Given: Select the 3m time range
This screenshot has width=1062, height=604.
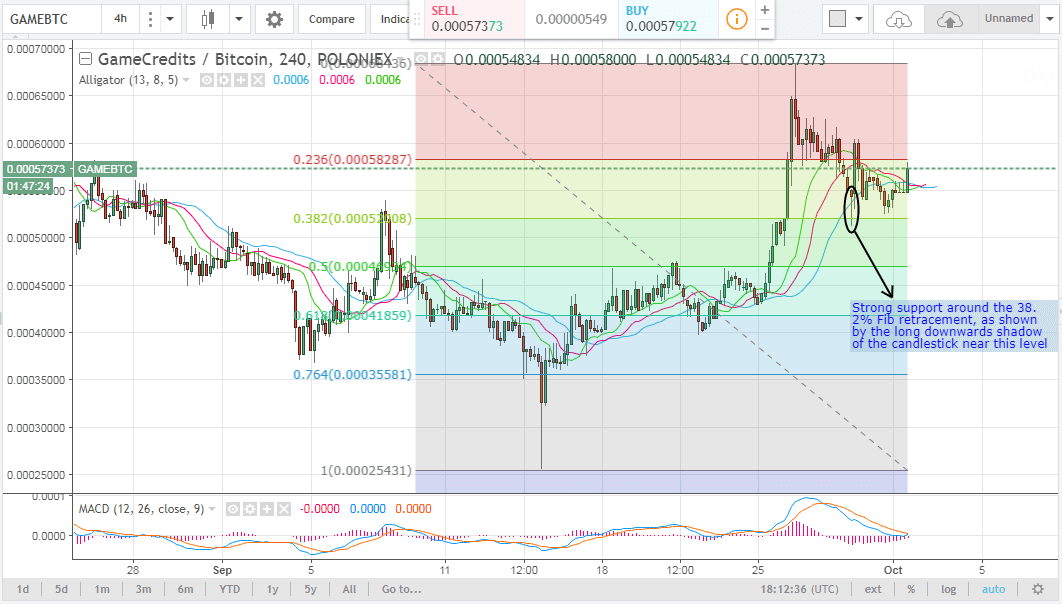Looking at the screenshot, I should click(144, 589).
